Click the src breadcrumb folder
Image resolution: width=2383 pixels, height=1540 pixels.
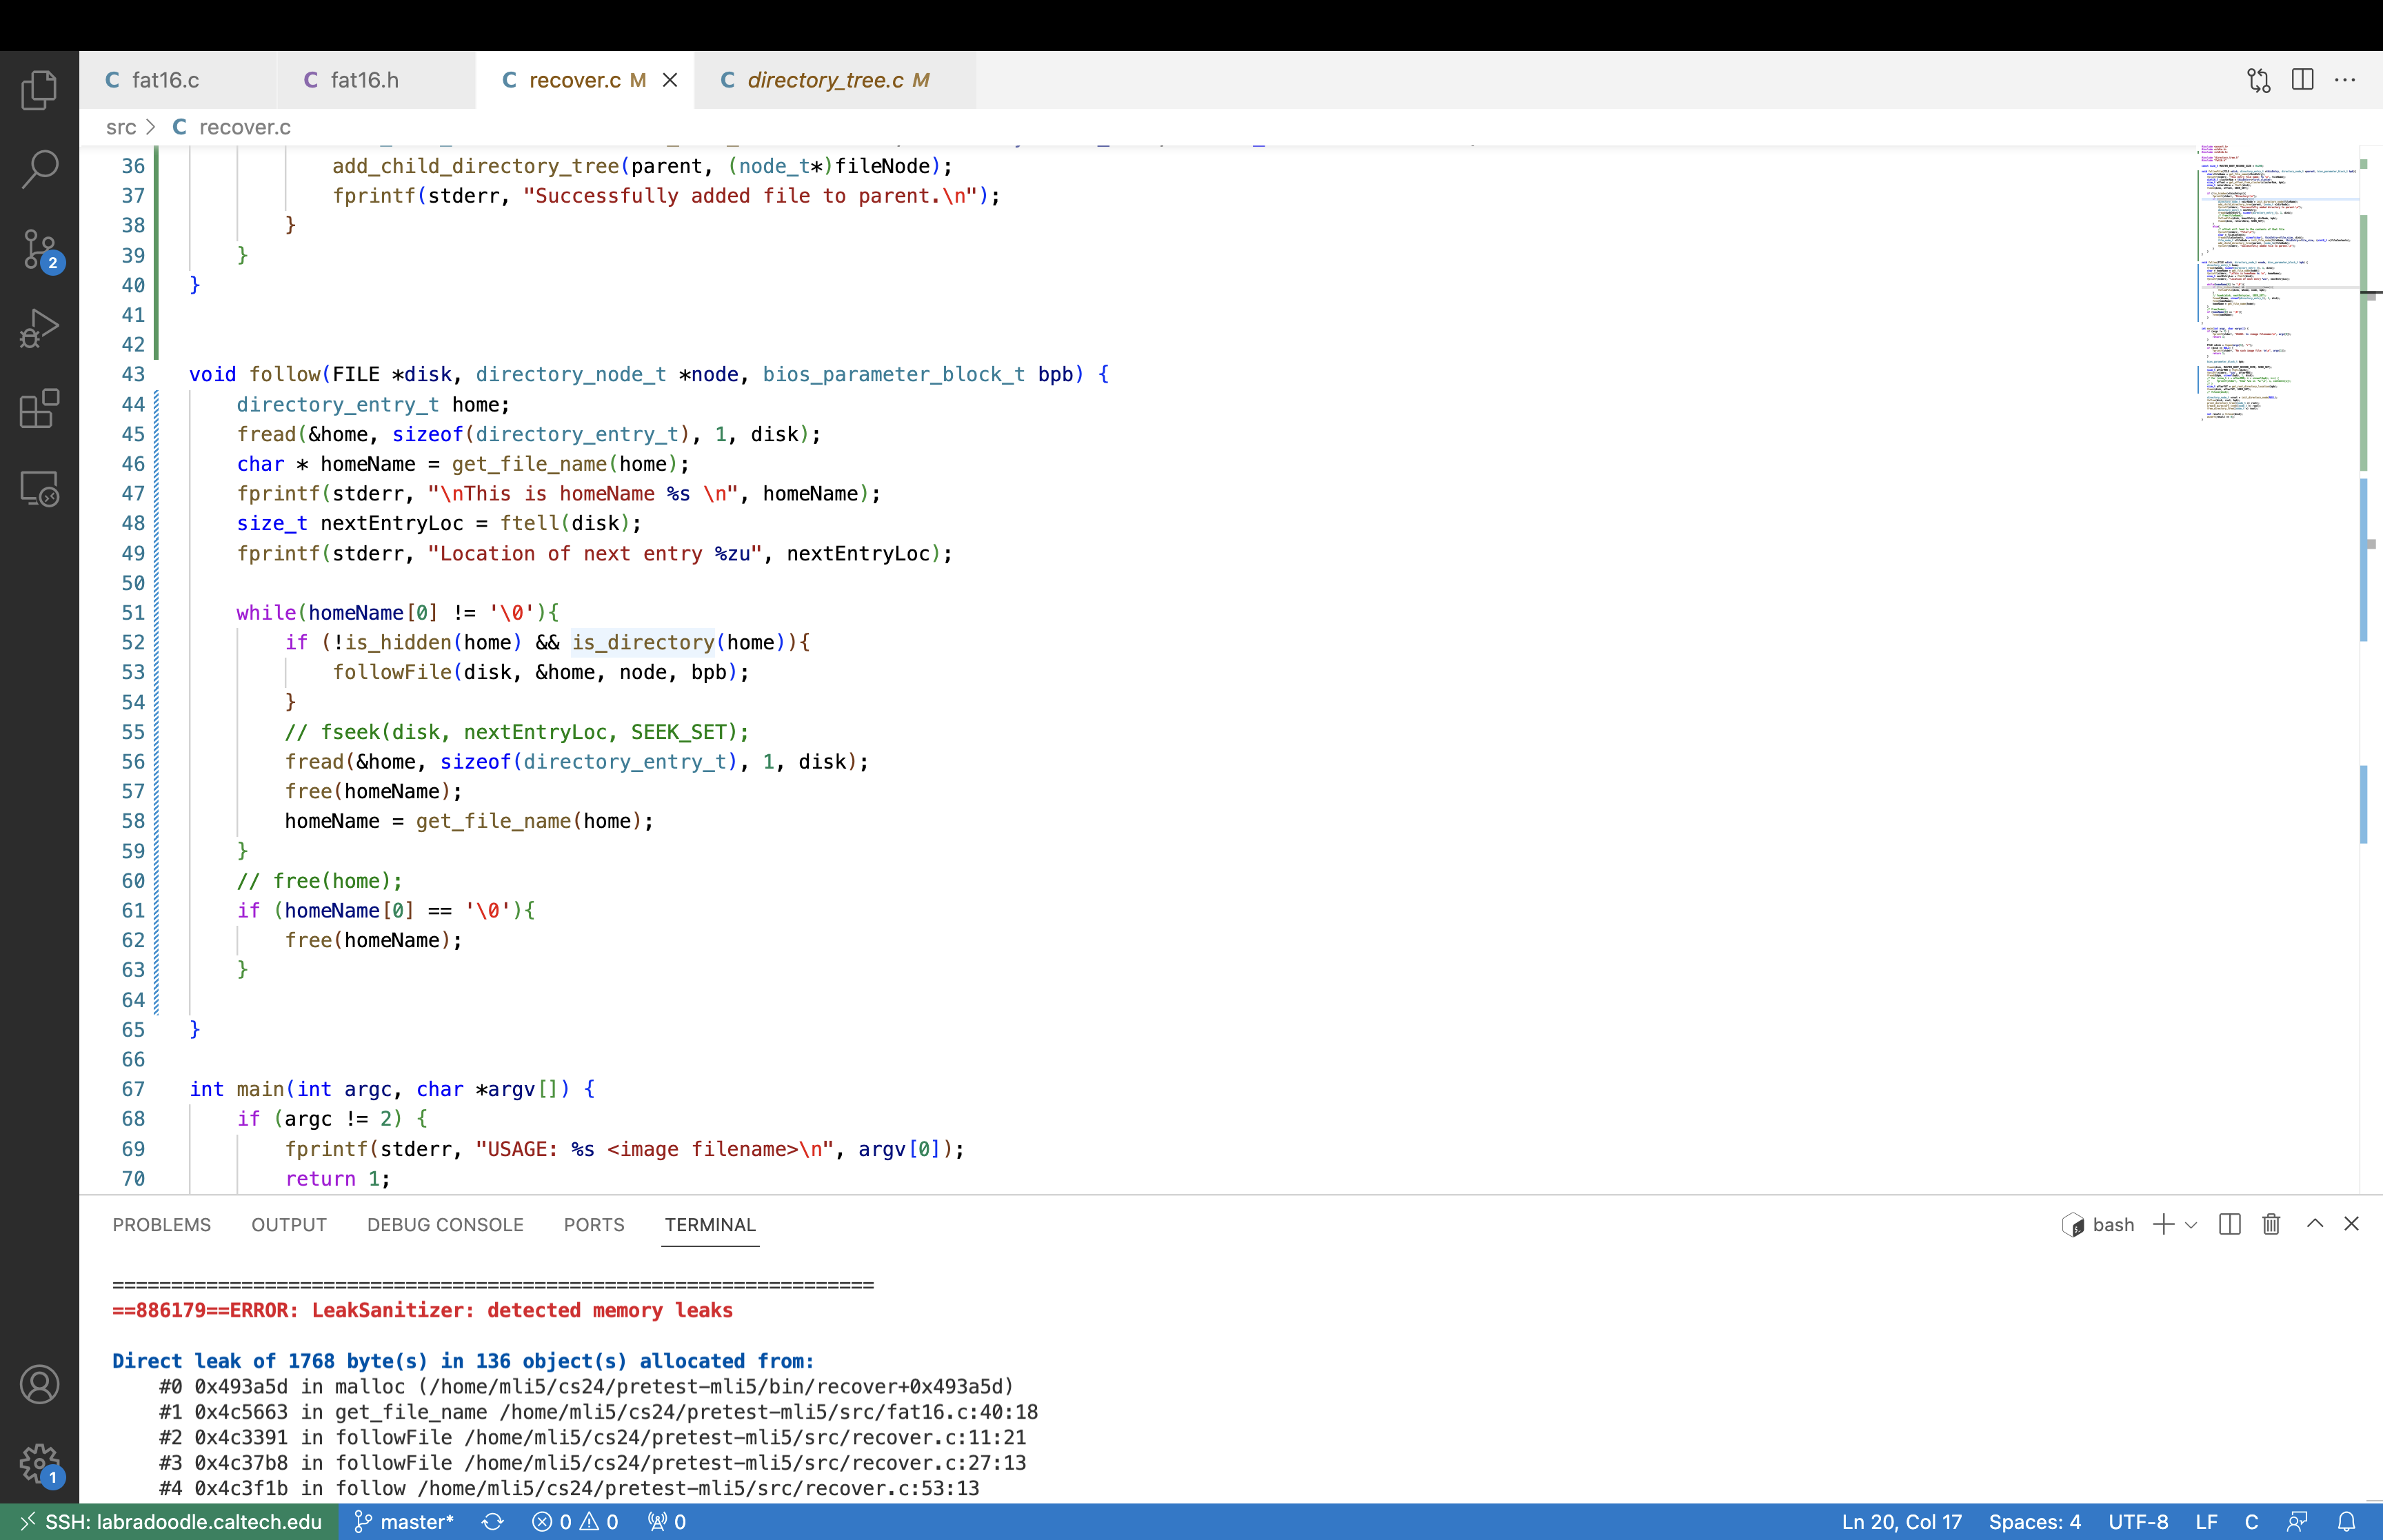tap(120, 127)
